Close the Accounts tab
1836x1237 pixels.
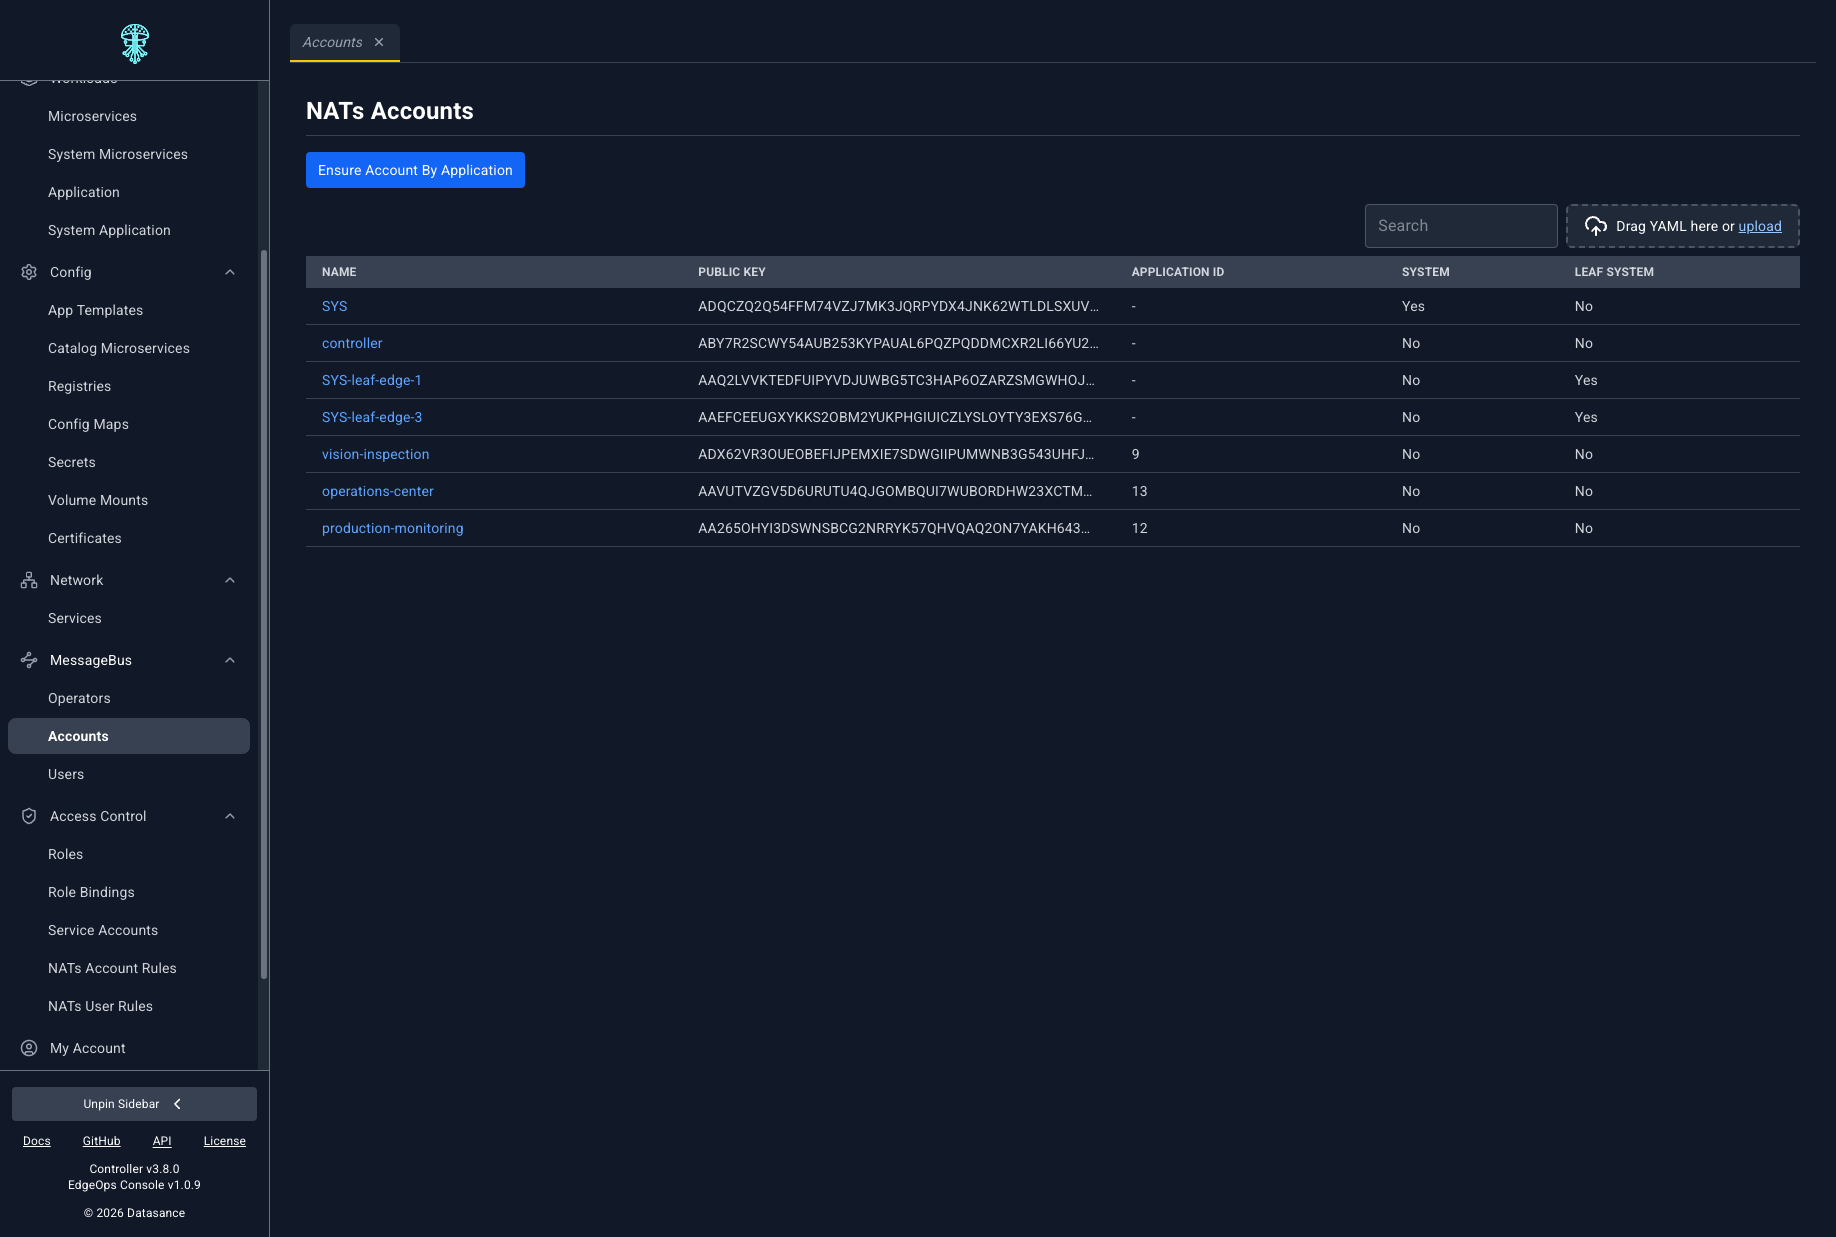tap(379, 42)
